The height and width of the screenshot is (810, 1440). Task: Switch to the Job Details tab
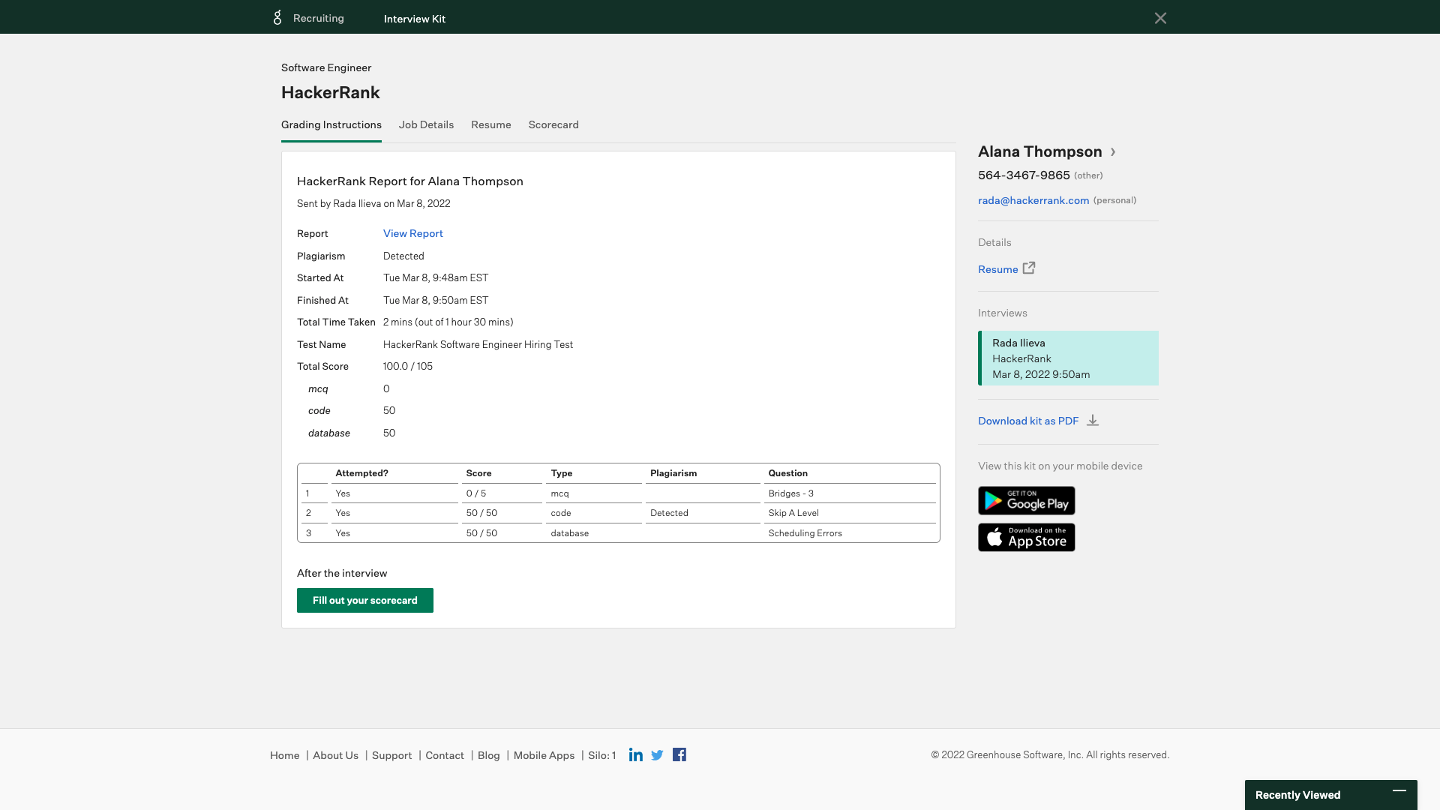click(x=426, y=125)
